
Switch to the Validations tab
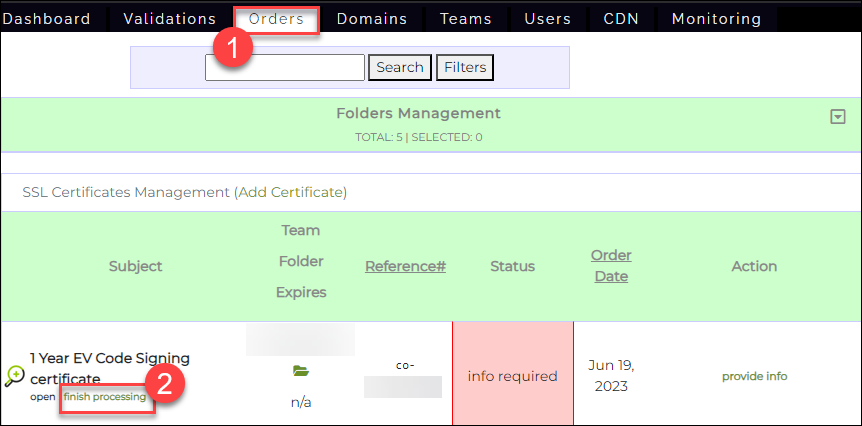click(x=169, y=19)
